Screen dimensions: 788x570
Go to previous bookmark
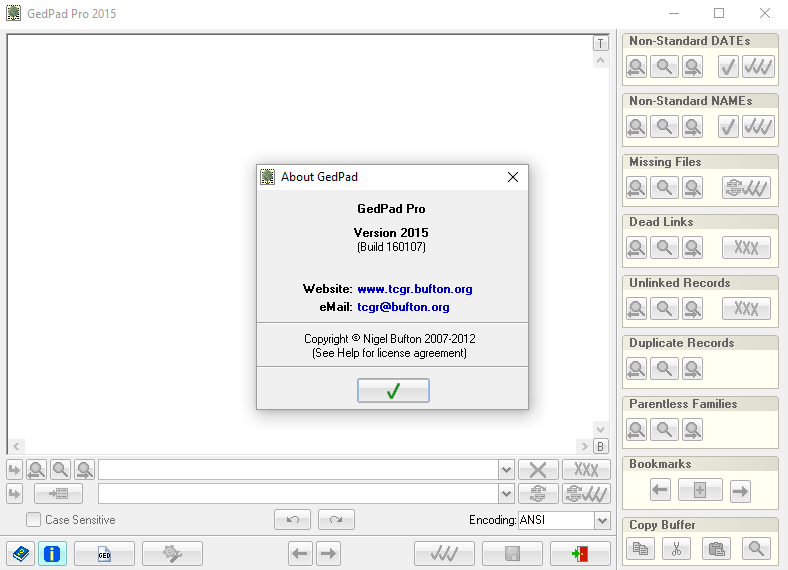coord(660,490)
